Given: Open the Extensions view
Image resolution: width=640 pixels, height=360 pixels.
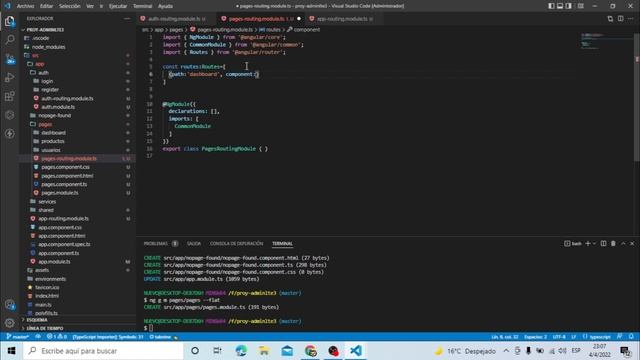Looking at the screenshot, I should (x=10, y=96).
